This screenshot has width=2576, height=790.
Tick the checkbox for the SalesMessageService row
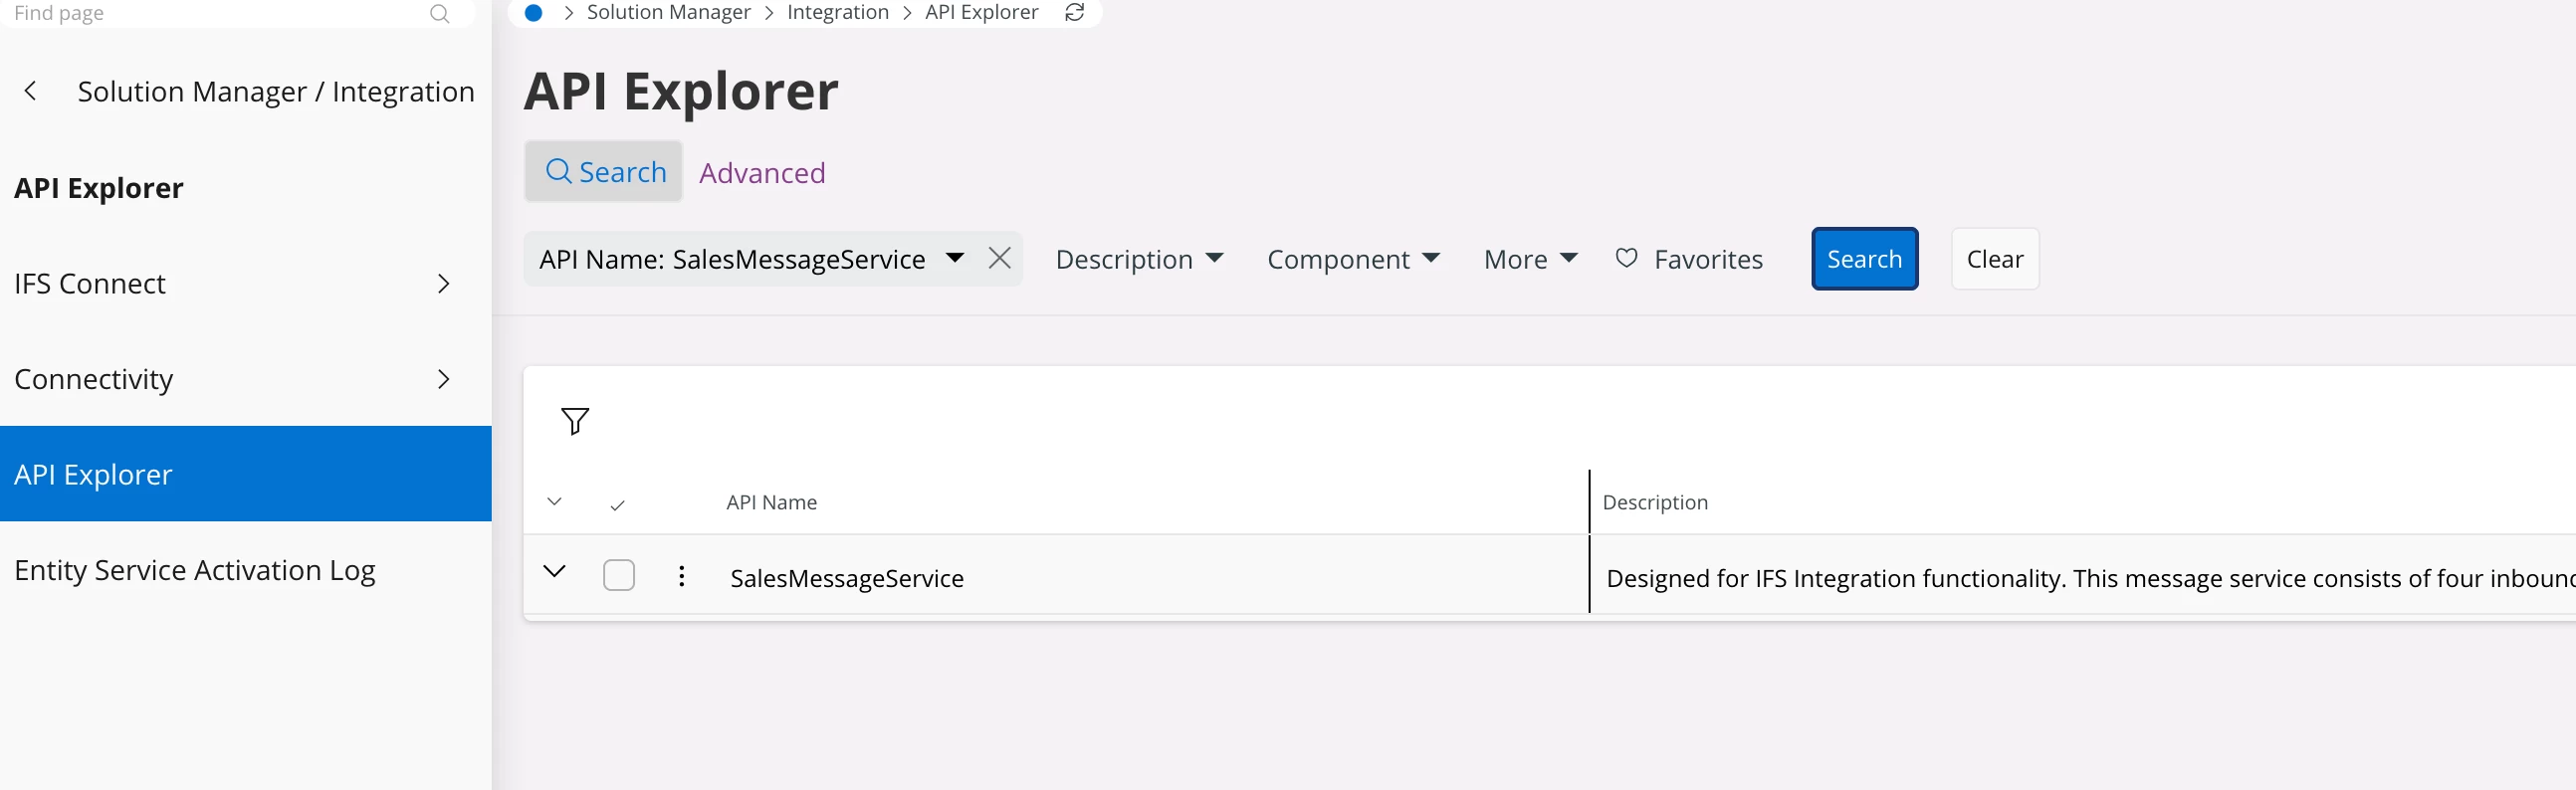(x=619, y=575)
